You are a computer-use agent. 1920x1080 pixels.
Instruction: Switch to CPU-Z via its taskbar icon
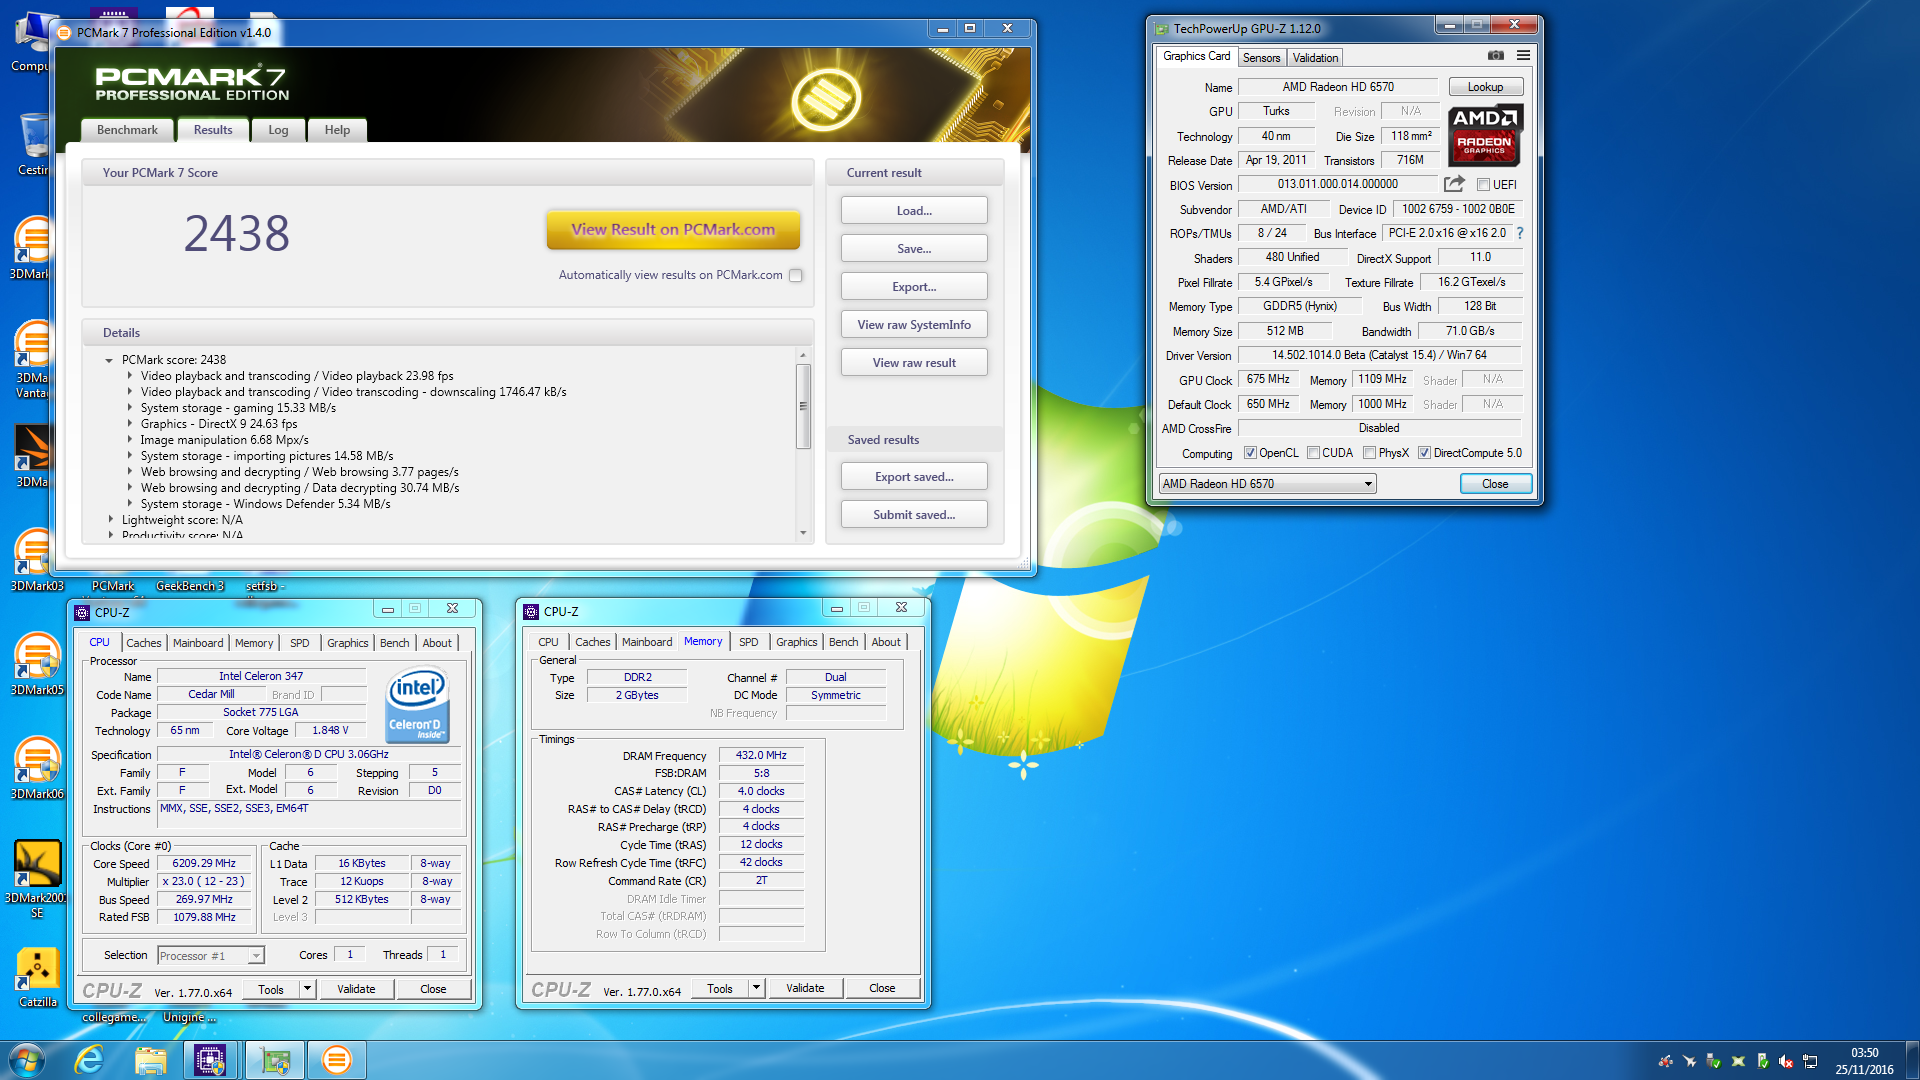point(210,1060)
